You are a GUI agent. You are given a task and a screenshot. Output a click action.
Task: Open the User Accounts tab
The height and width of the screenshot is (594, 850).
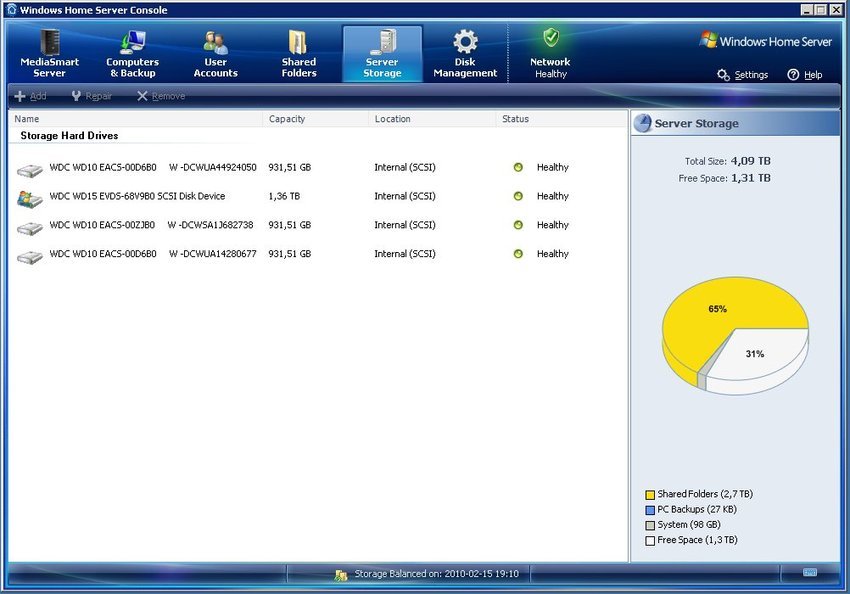click(216, 54)
